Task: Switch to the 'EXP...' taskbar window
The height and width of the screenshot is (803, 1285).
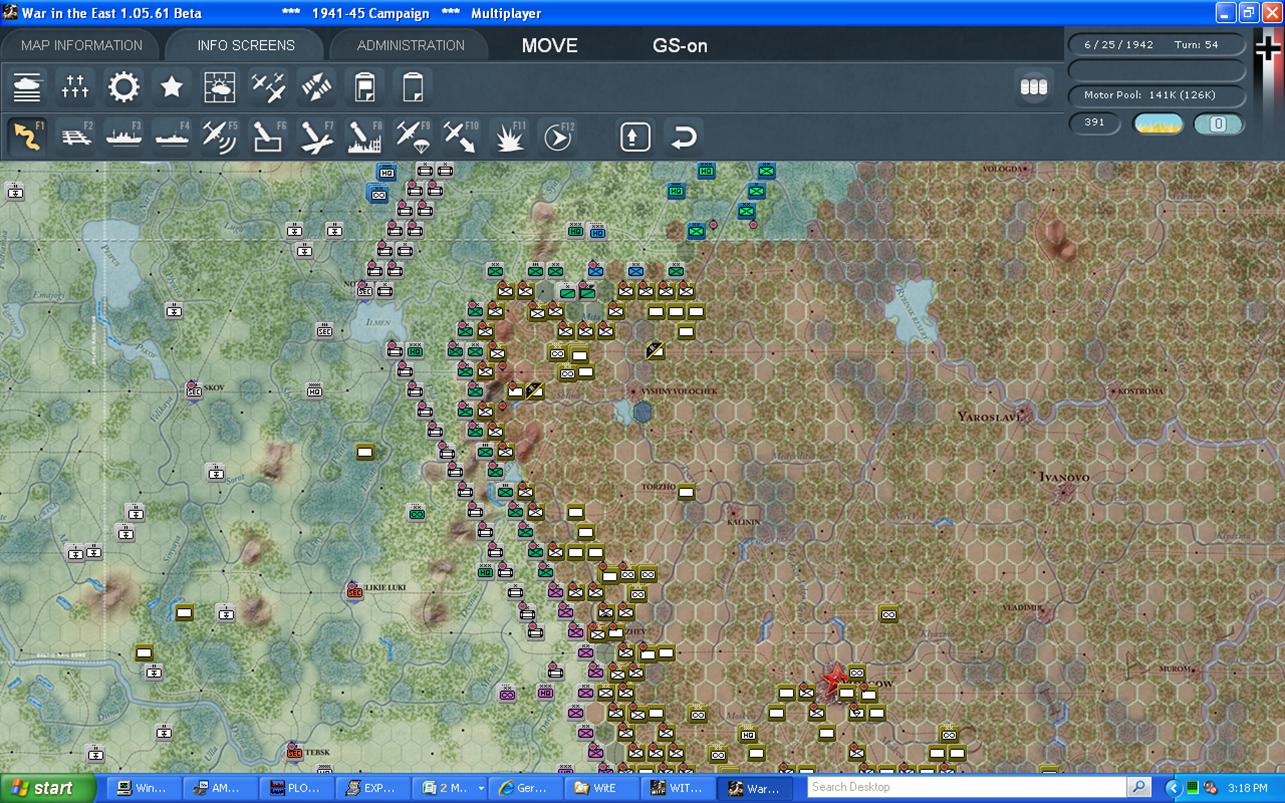Action: (x=372, y=788)
